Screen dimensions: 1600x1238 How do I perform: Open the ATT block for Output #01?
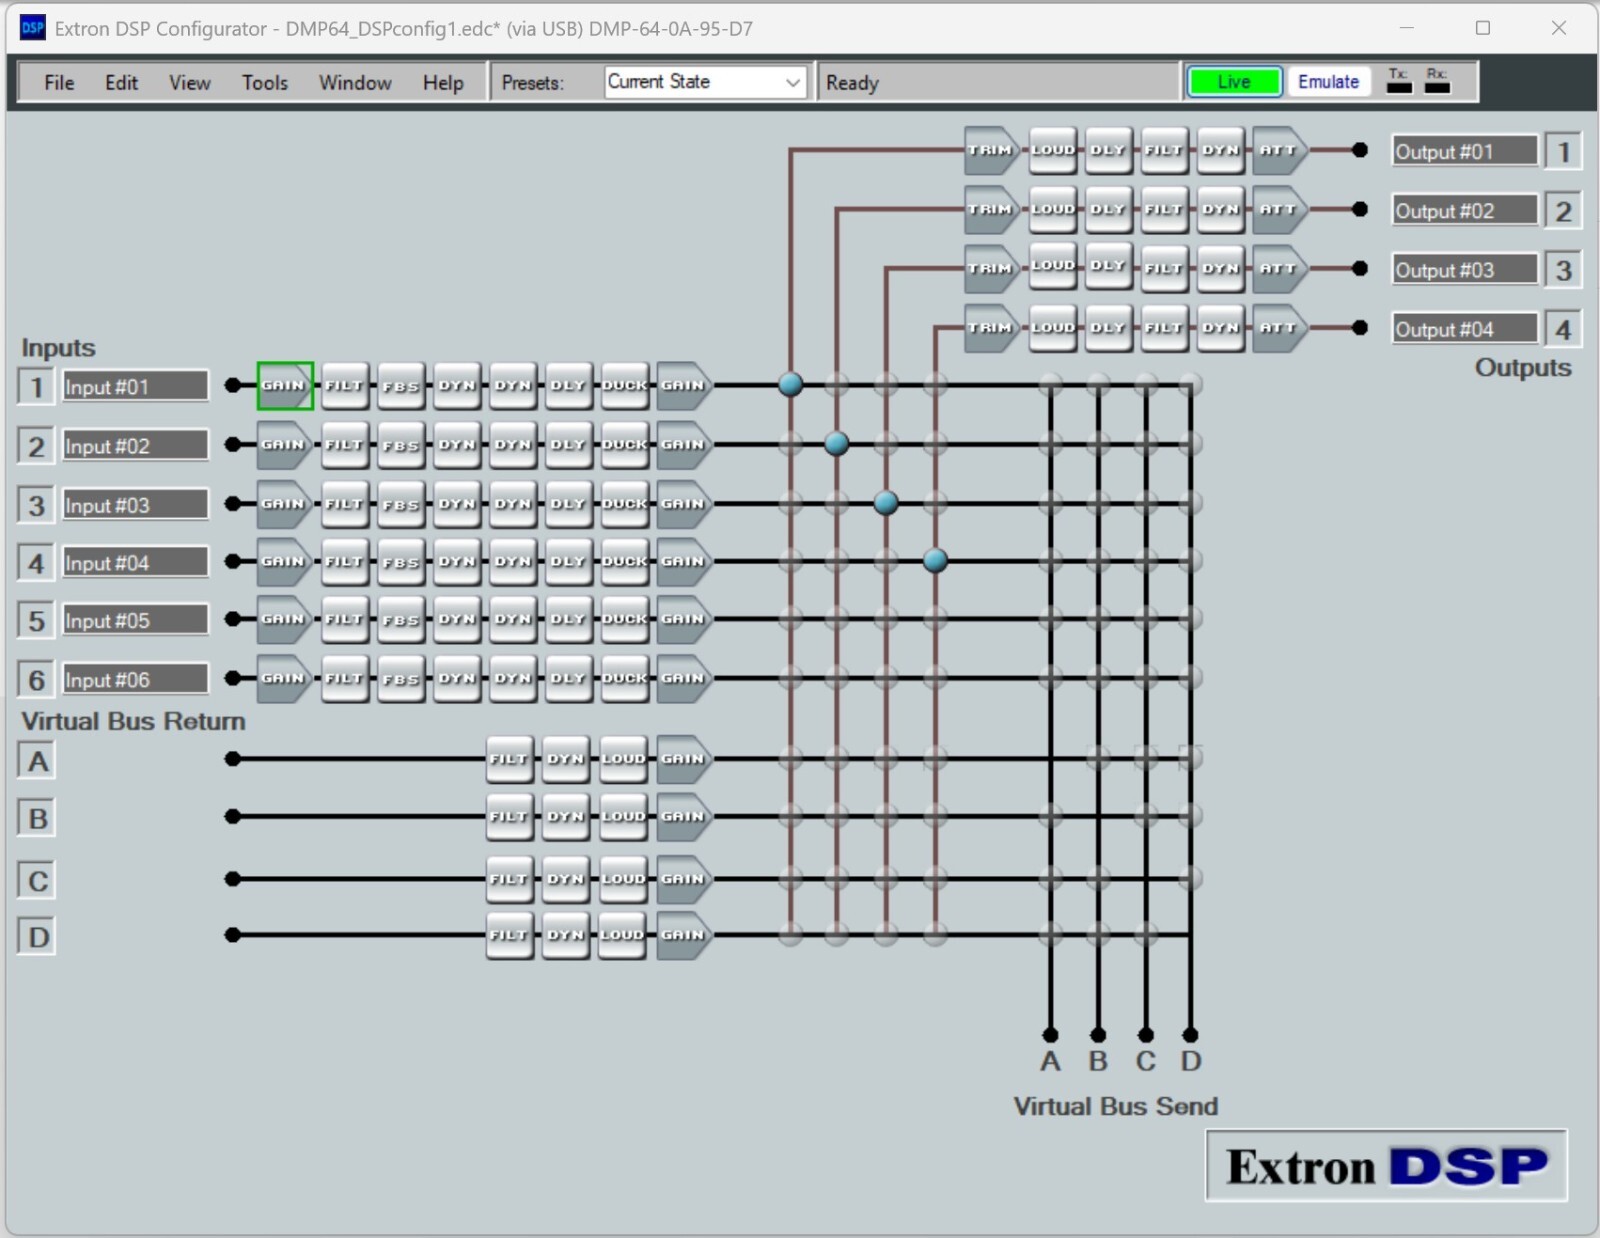1279,150
